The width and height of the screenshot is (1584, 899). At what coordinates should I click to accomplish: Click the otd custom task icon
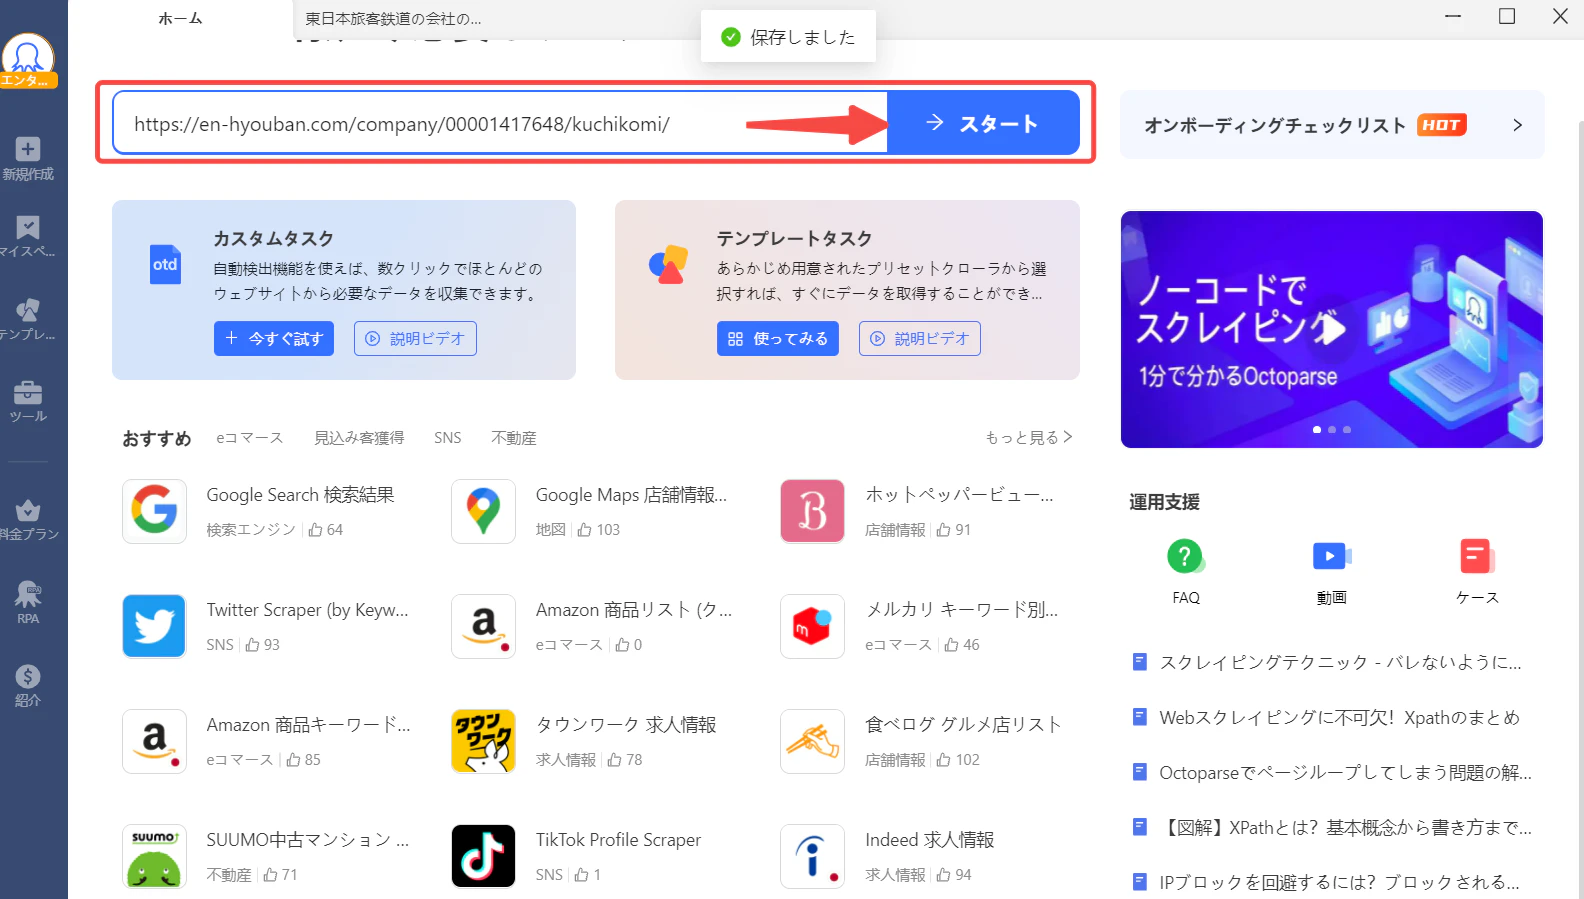pyautogui.click(x=165, y=265)
